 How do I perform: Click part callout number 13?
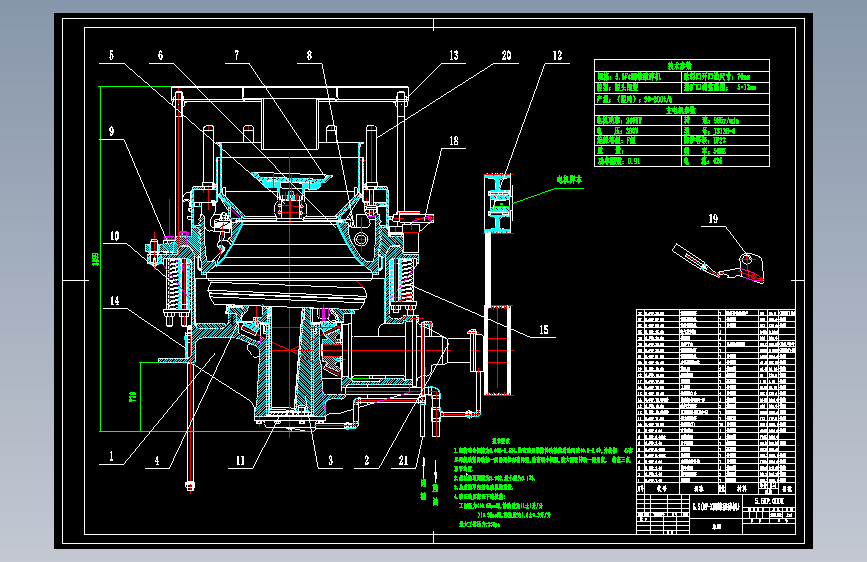(x=454, y=55)
